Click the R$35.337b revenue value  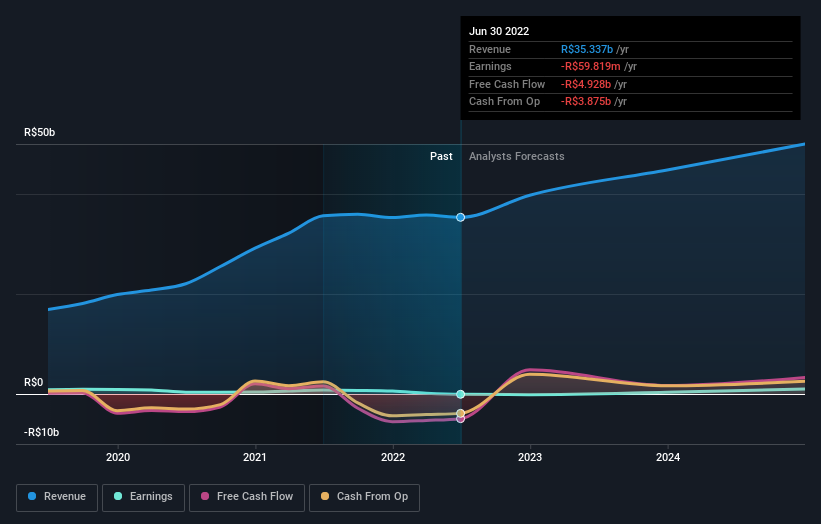tap(586, 49)
